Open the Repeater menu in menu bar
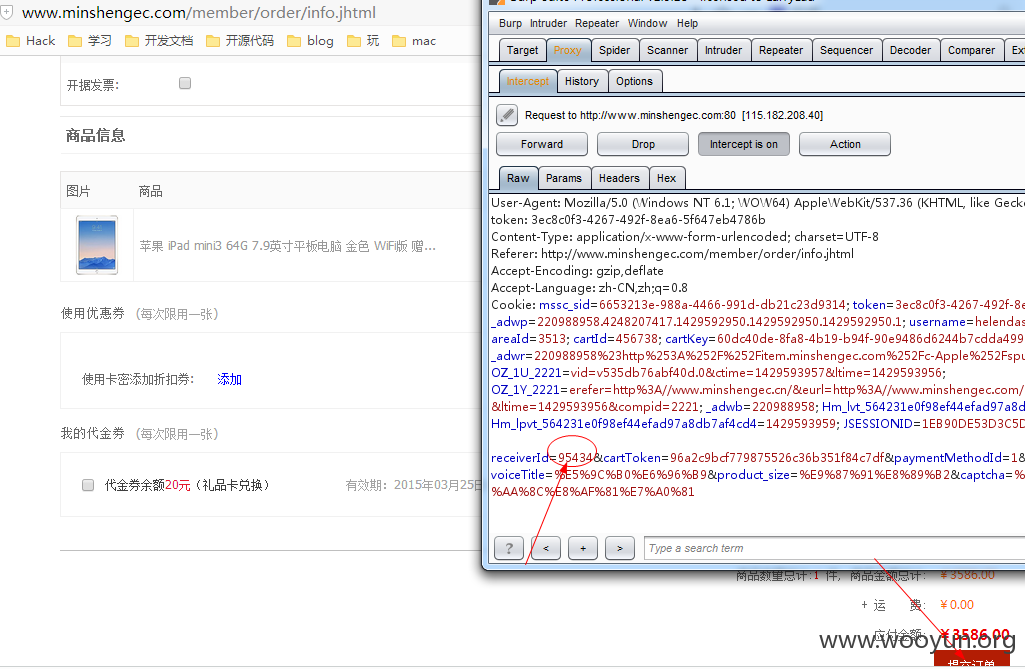The height and width of the screenshot is (669, 1025). pyautogui.click(x=597, y=24)
